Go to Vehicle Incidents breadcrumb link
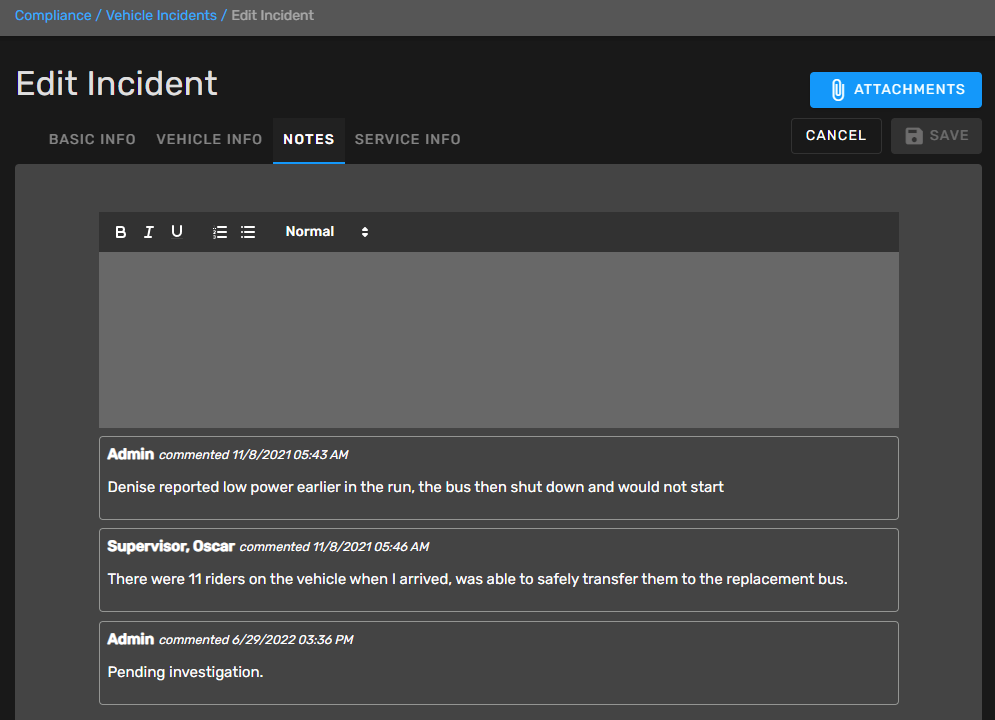The image size is (995, 720). point(161,16)
